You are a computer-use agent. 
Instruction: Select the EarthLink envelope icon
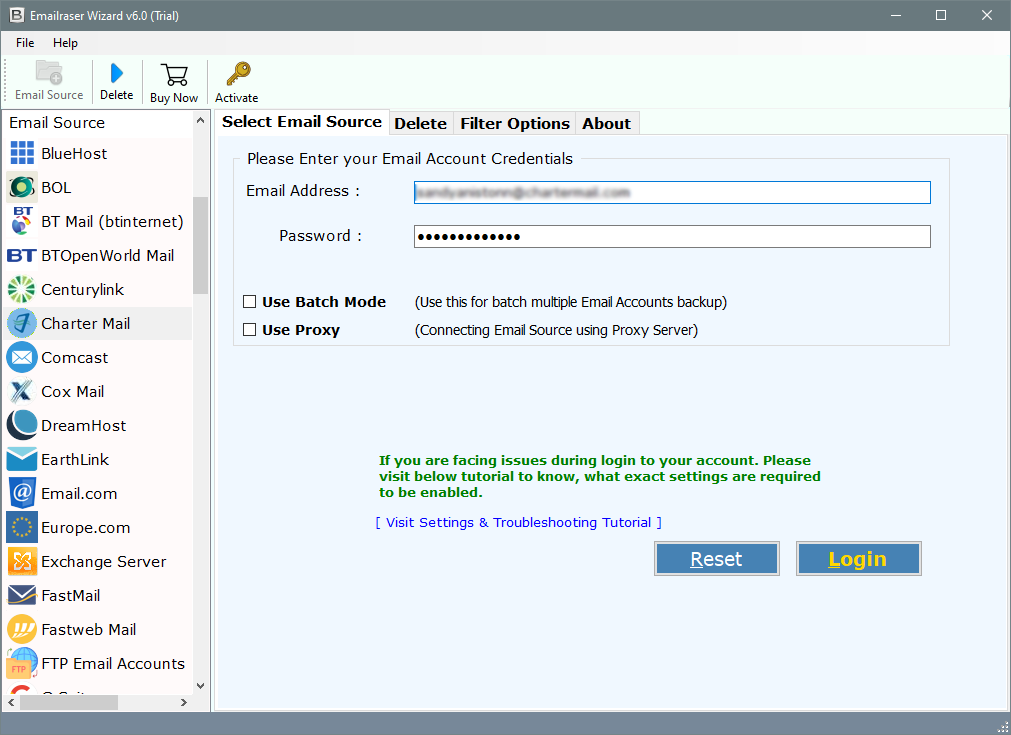pyautogui.click(x=22, y=460)
